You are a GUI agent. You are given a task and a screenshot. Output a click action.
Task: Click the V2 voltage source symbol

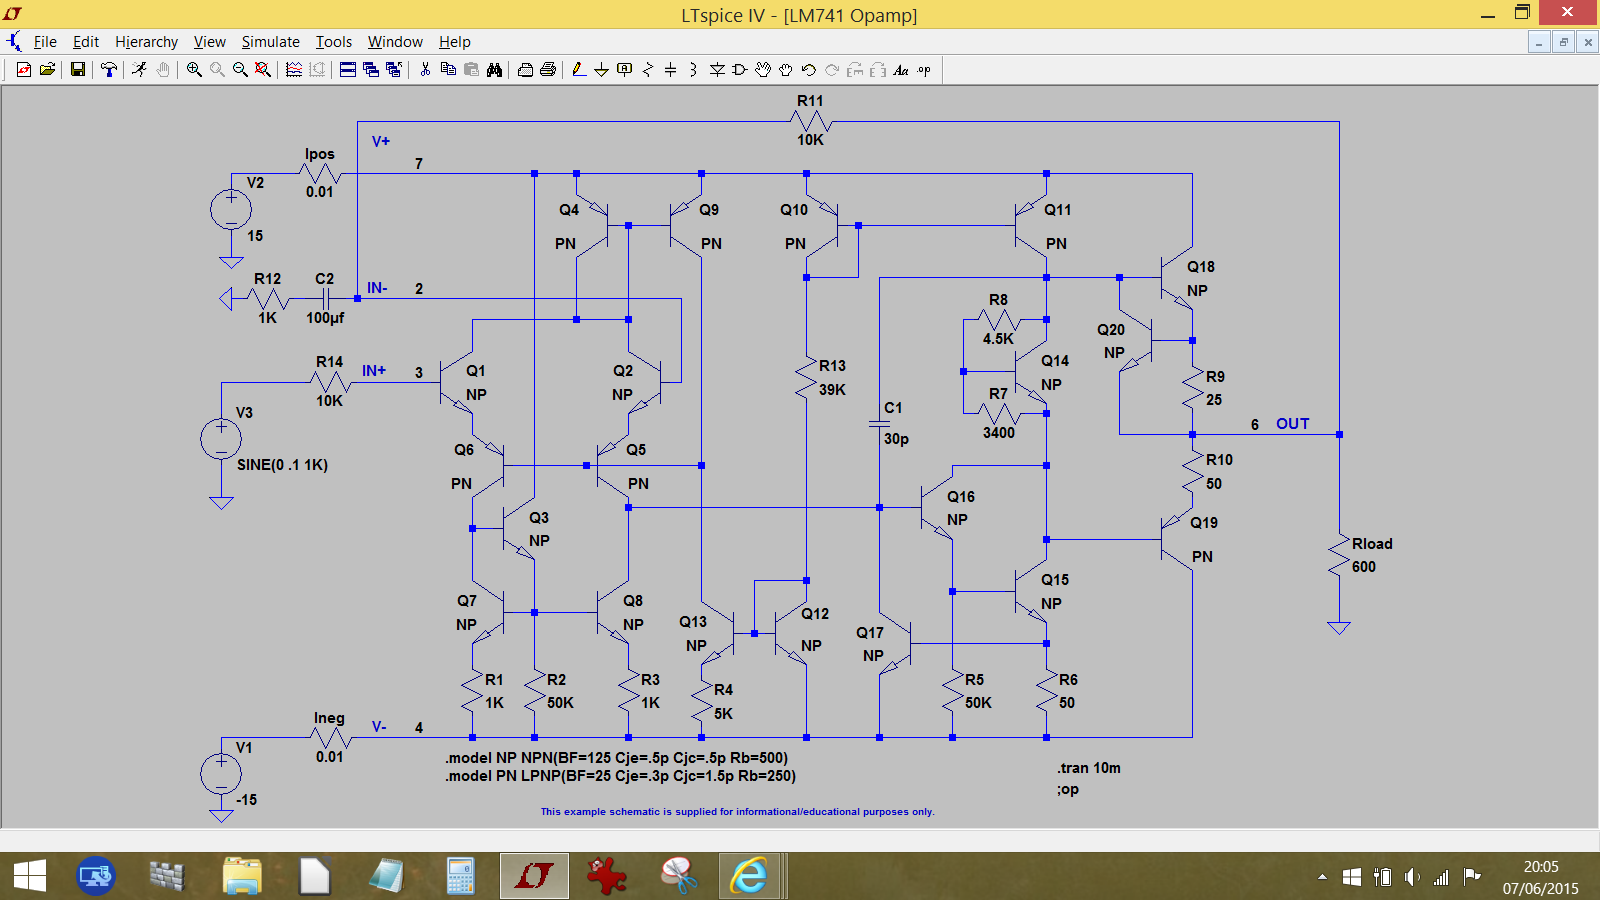click(x=231, y=209)
